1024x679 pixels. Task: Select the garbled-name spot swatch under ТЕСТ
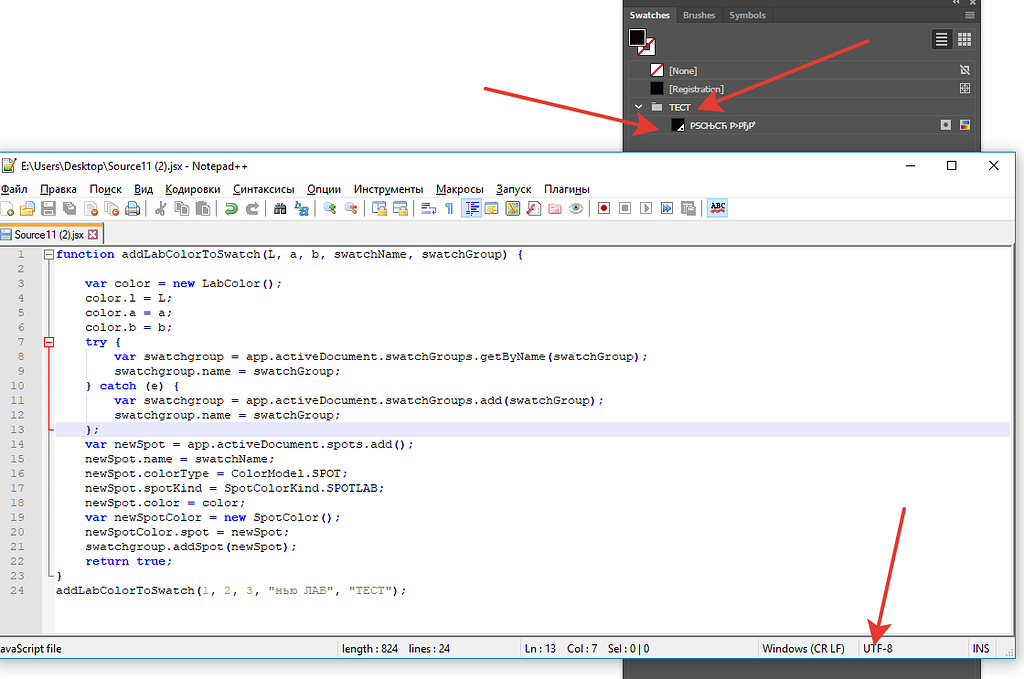pyautogui.click(x=801, y=125)
